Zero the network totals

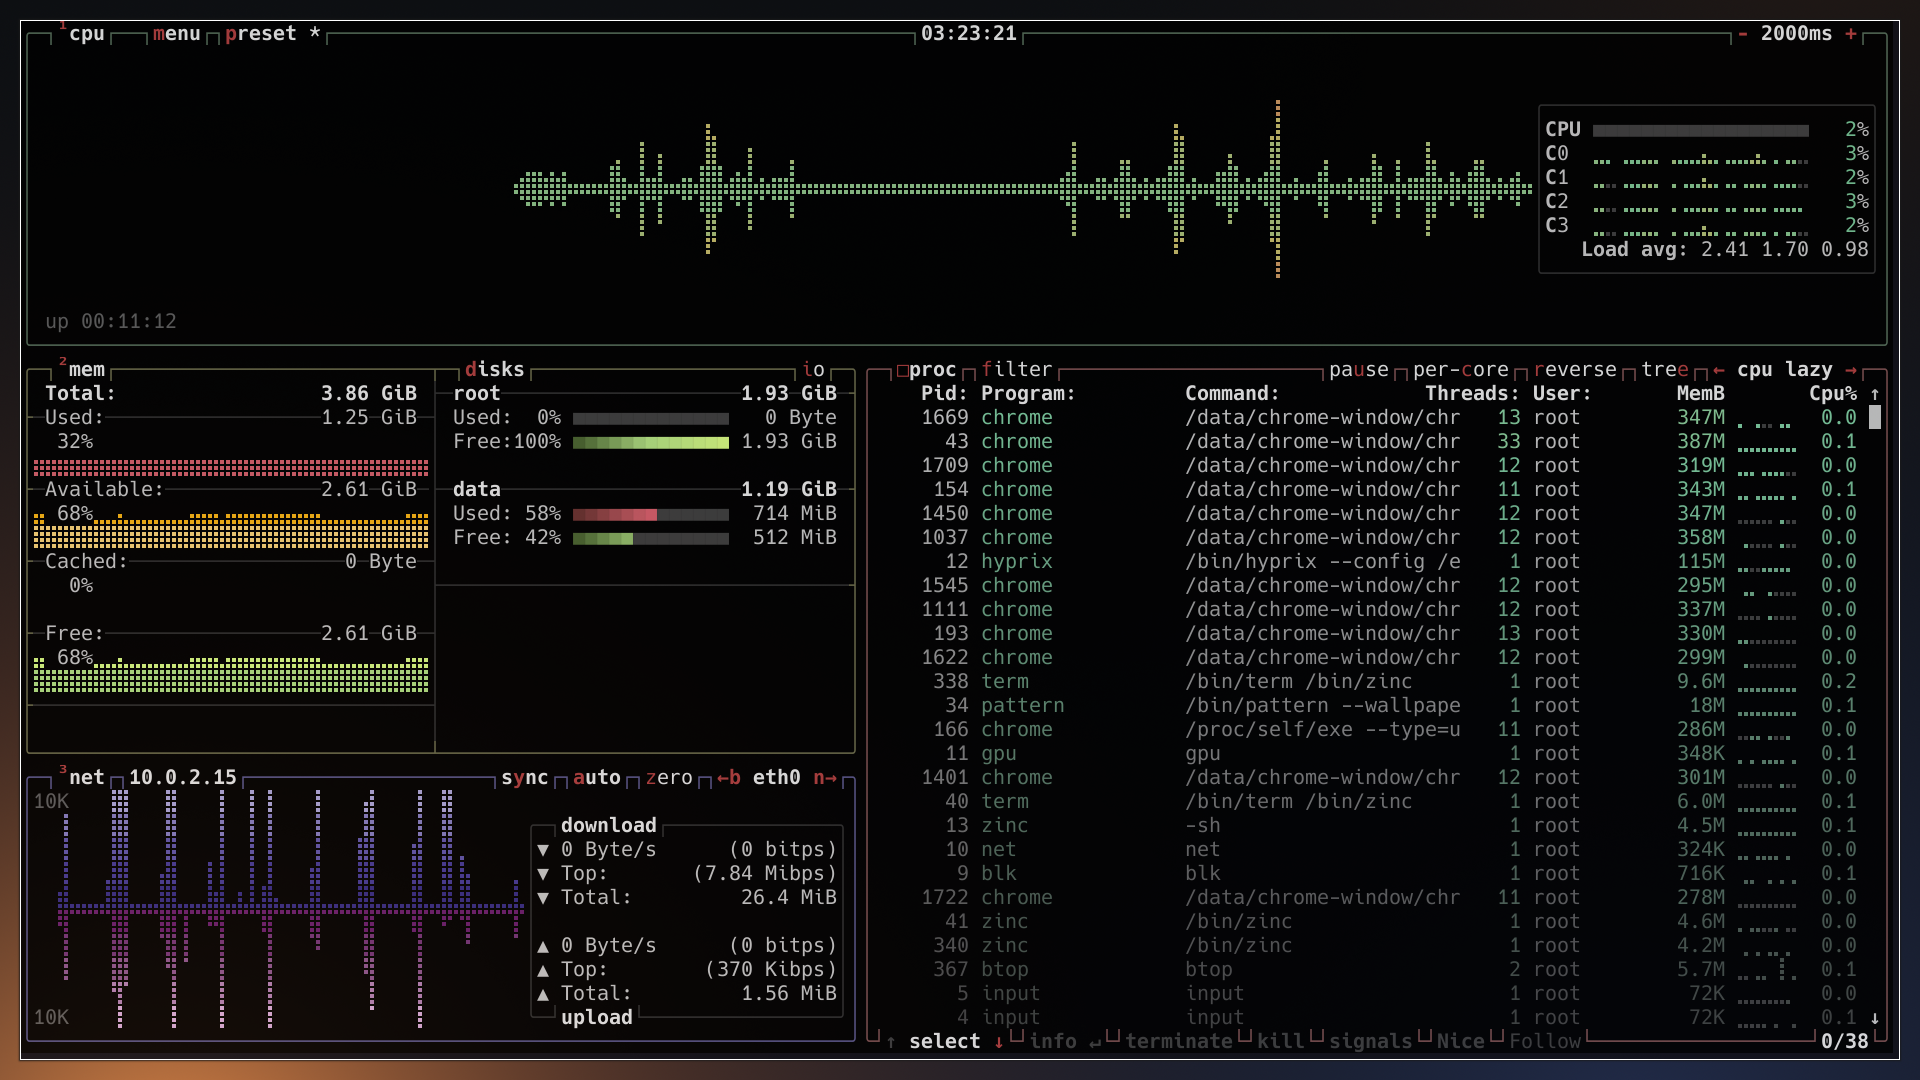pyautogui.click(x=669, y=777)
